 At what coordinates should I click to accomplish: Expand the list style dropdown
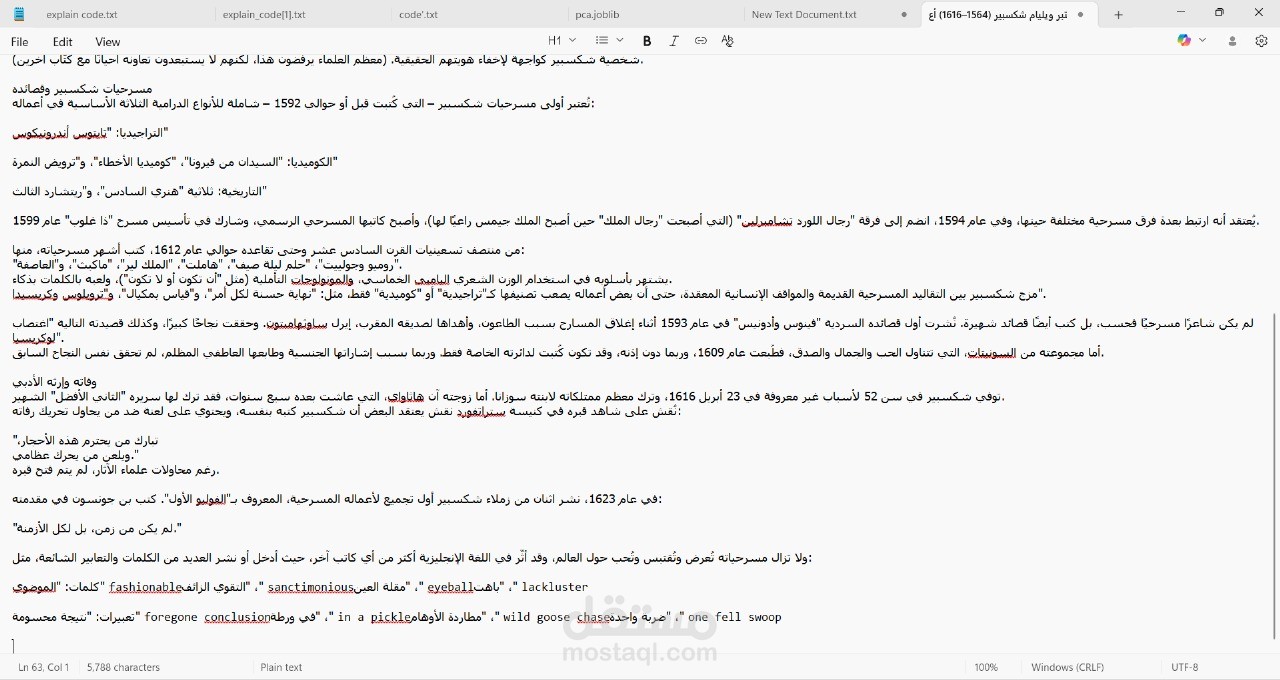click(x=609, y=41)
